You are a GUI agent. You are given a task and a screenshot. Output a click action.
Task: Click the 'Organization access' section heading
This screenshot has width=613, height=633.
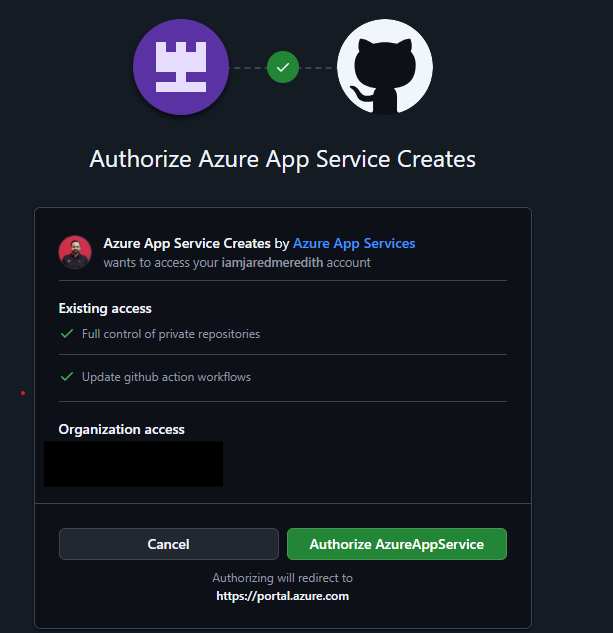tap(121, 429)
